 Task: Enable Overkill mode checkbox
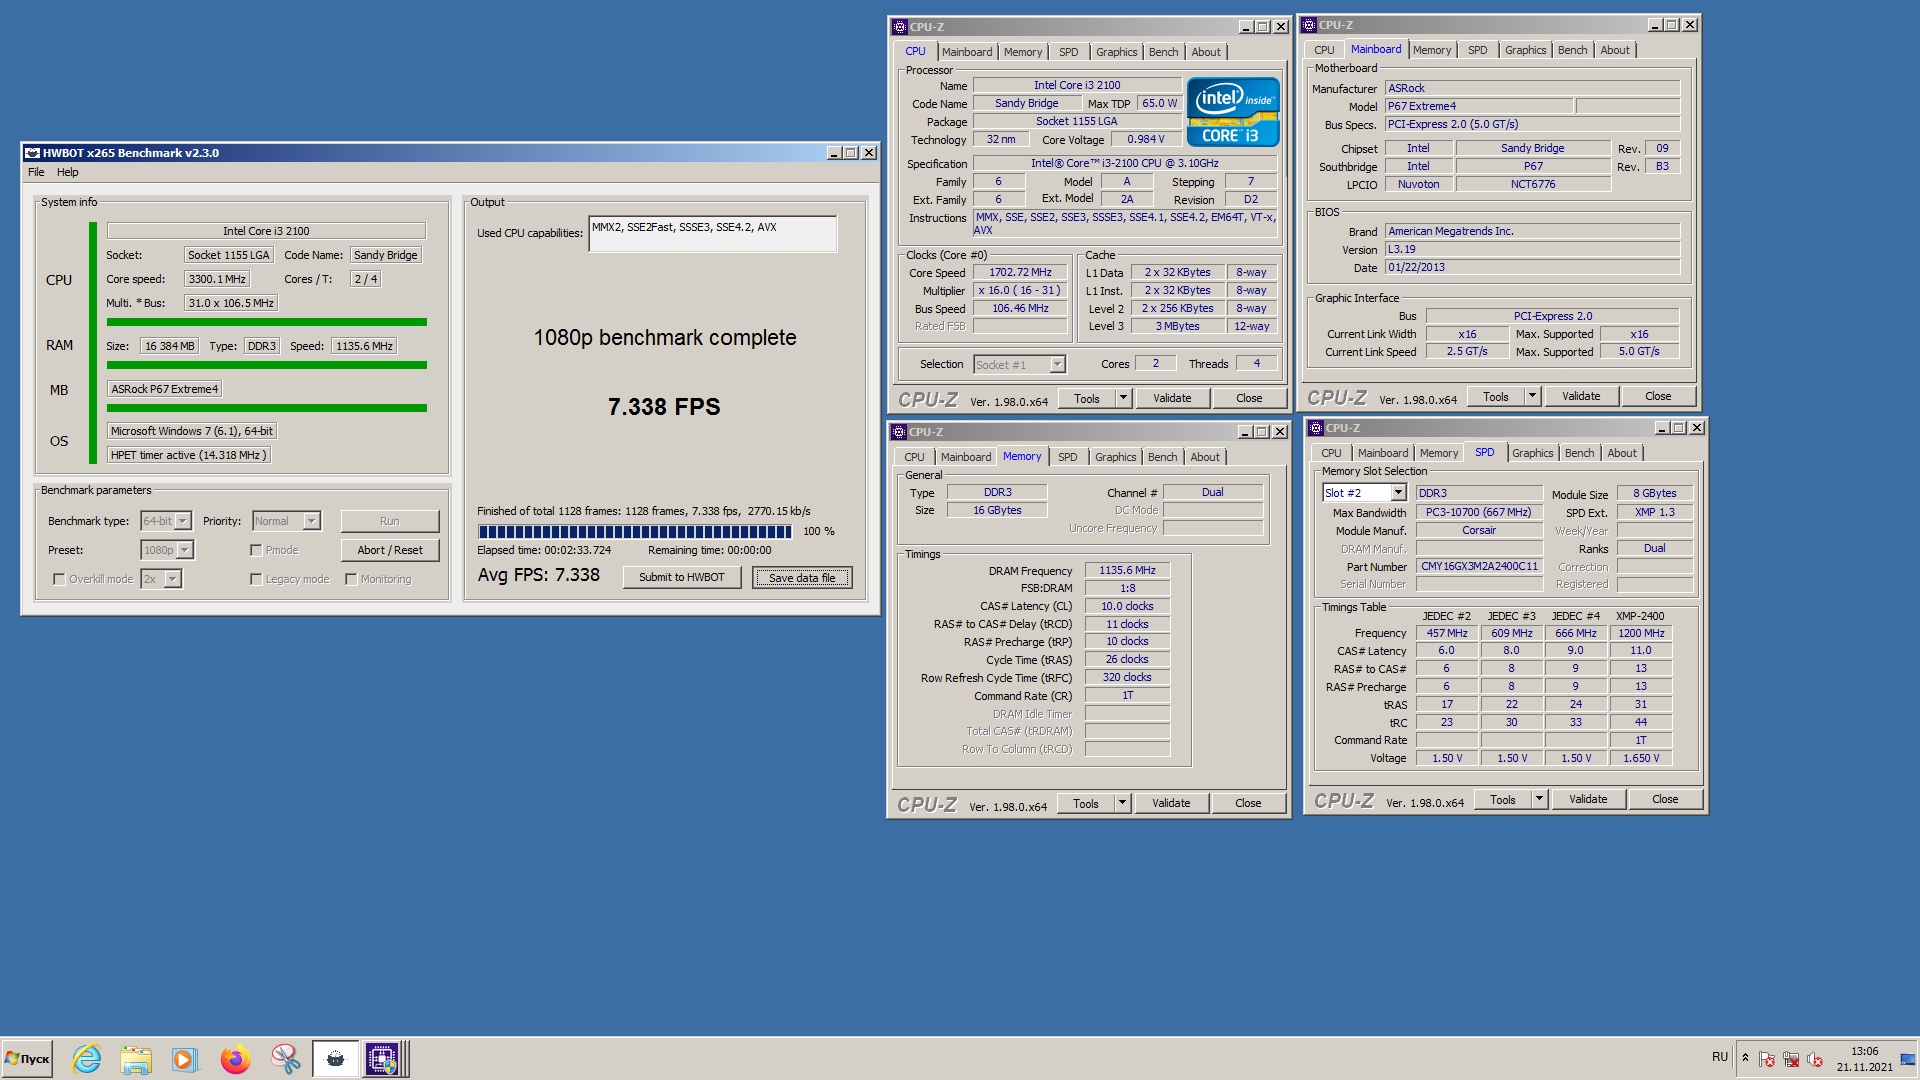59,579
